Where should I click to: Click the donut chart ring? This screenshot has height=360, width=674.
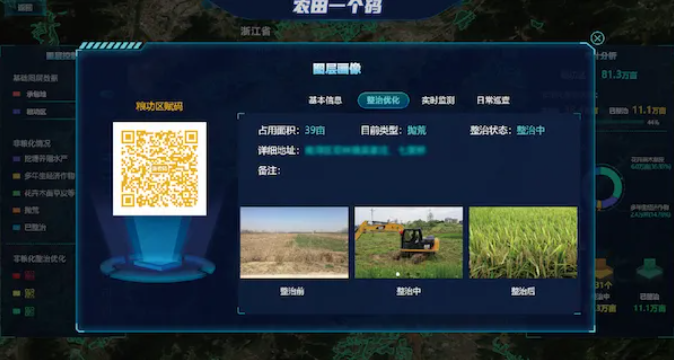click(x=609, y=188)
